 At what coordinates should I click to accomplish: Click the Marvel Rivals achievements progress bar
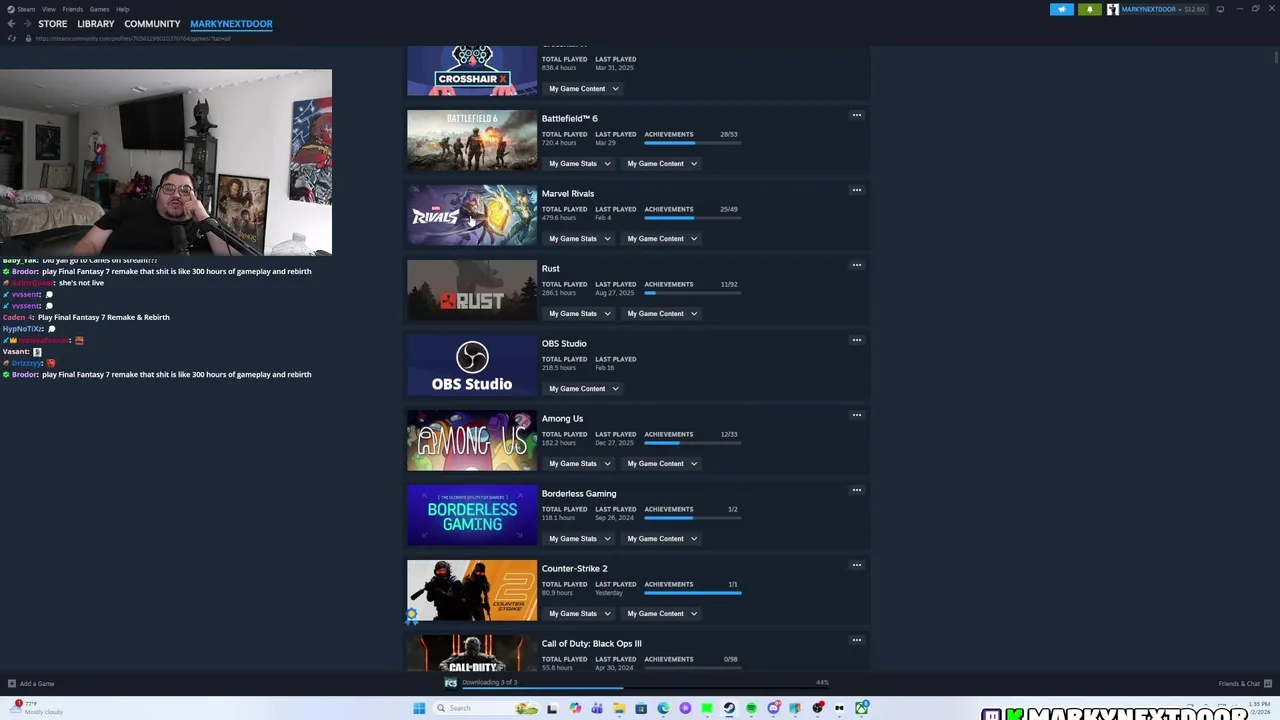click(693, 218)
